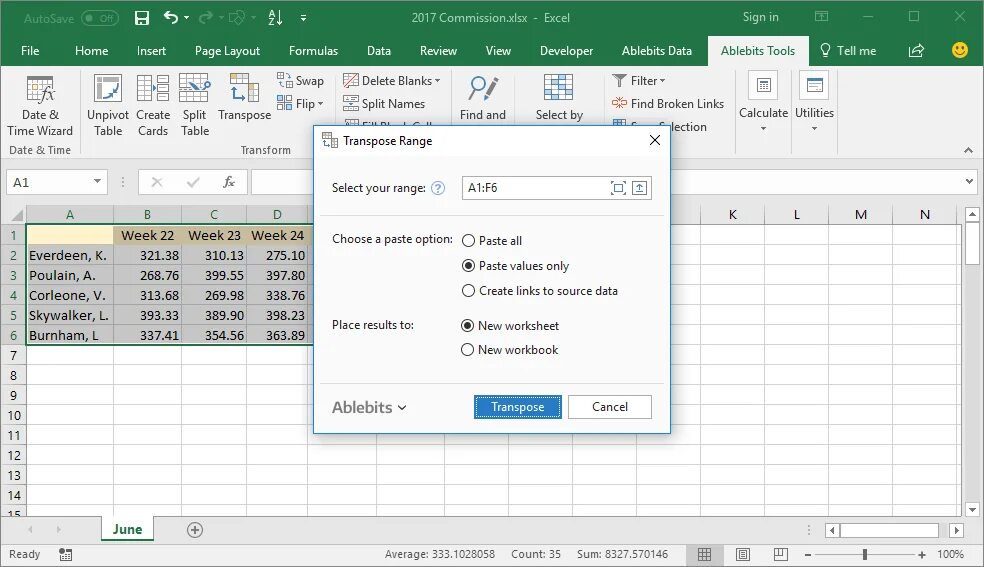This screenshot has width=984, height=567.
Task: Open the Select by Value tool
Action: (559, 97)
